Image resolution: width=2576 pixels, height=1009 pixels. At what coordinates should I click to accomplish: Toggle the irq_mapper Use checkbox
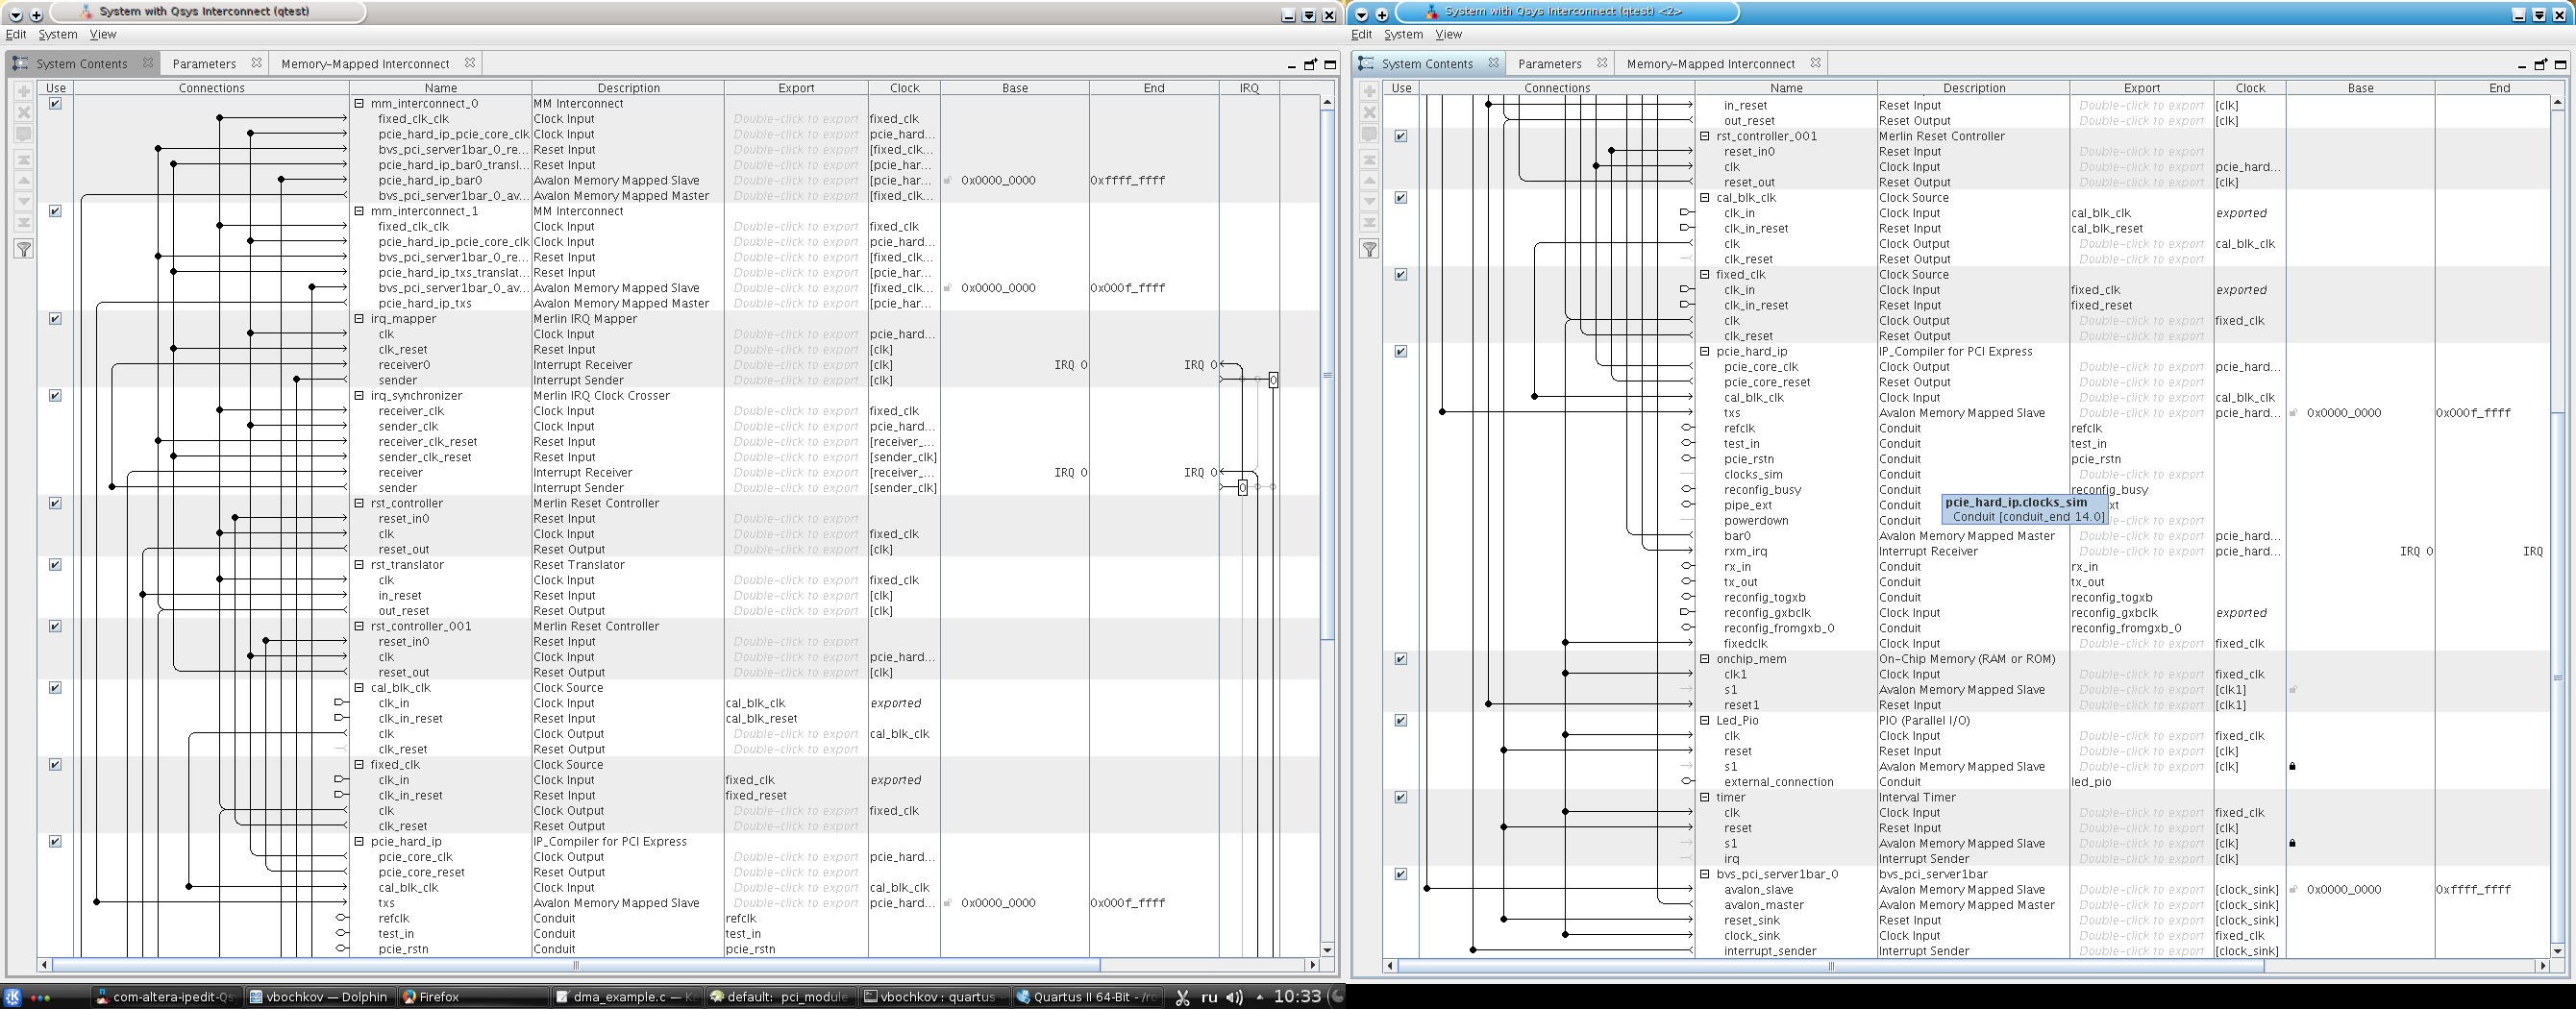point(56,319)
